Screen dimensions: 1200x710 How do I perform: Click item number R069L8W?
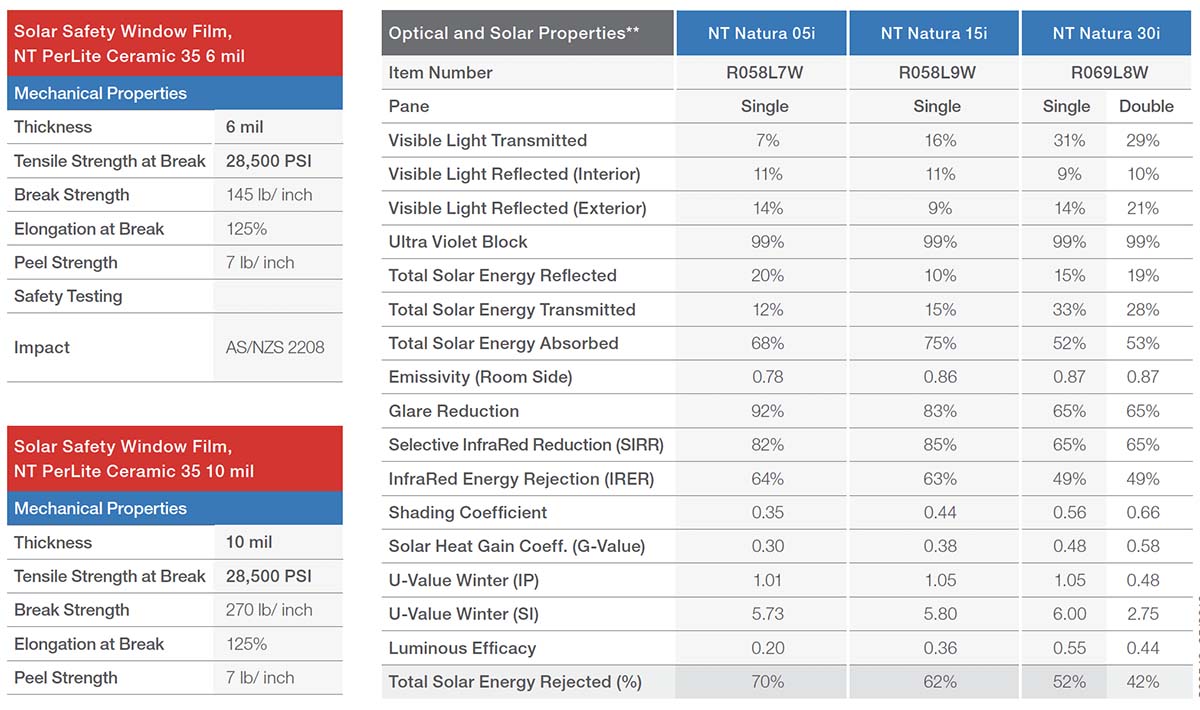click(1109, 72)
